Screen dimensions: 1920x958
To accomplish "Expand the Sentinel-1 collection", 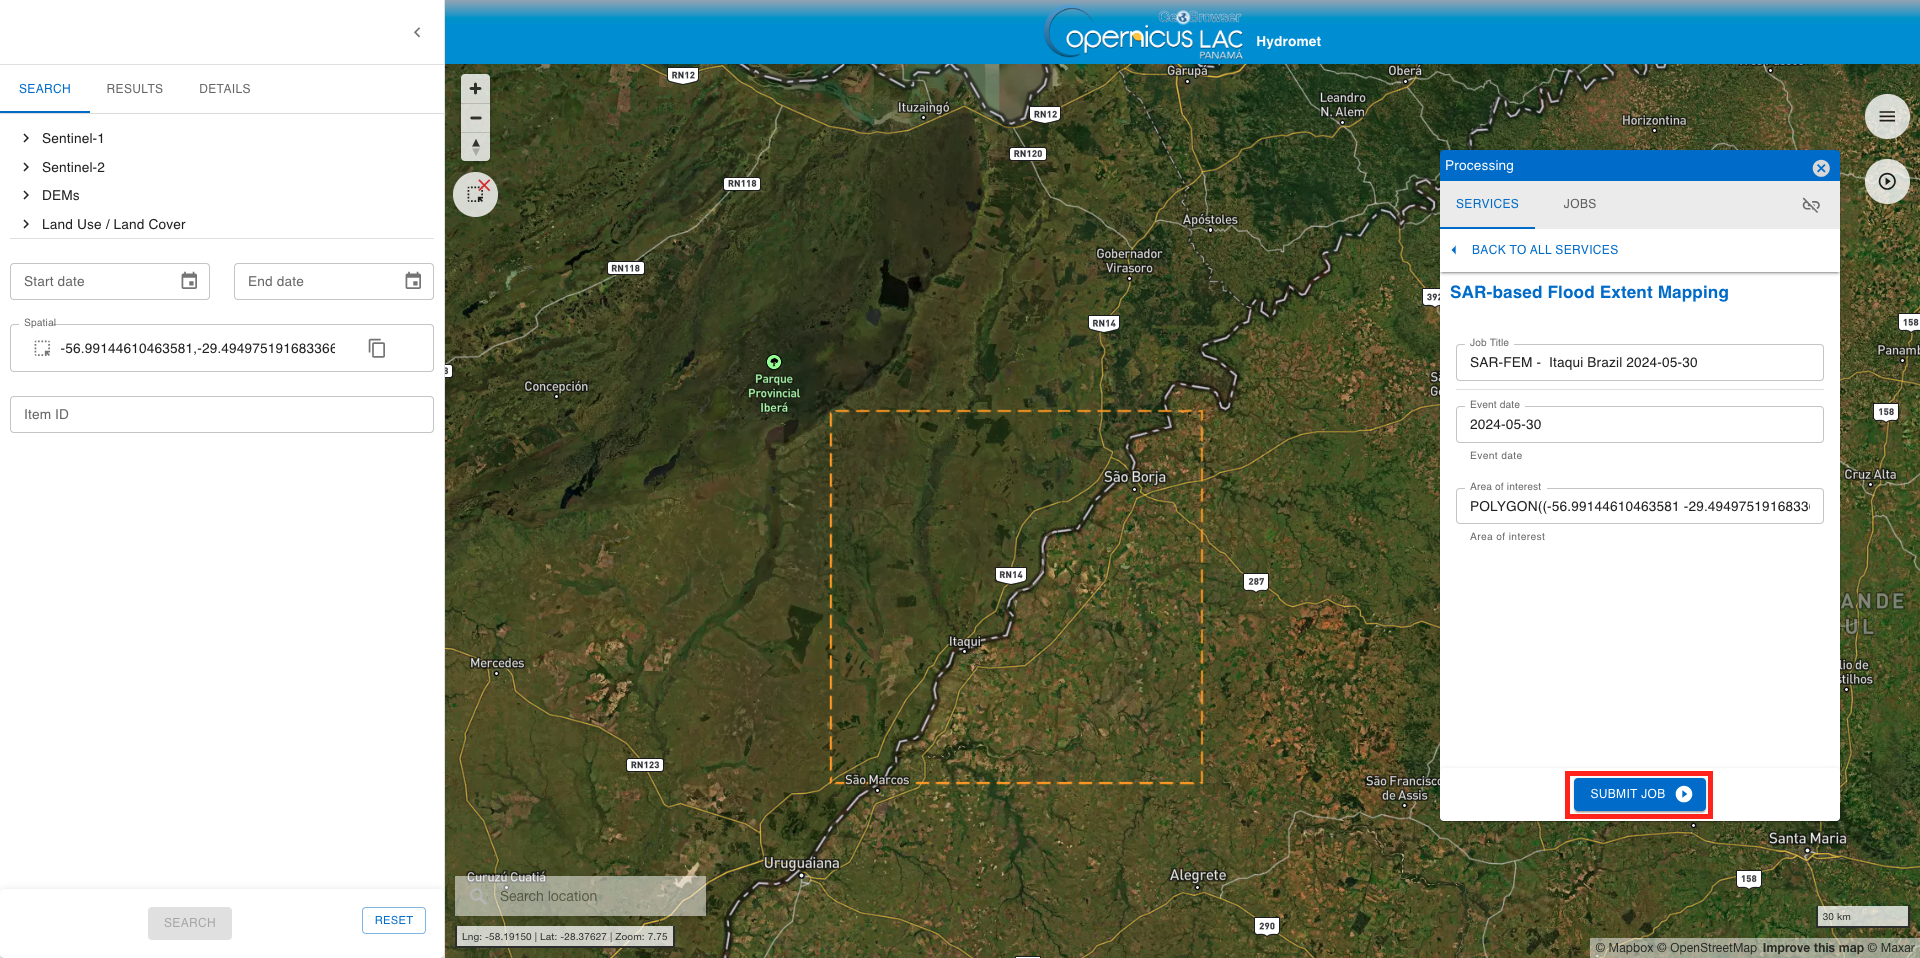I will pos(26,138).
